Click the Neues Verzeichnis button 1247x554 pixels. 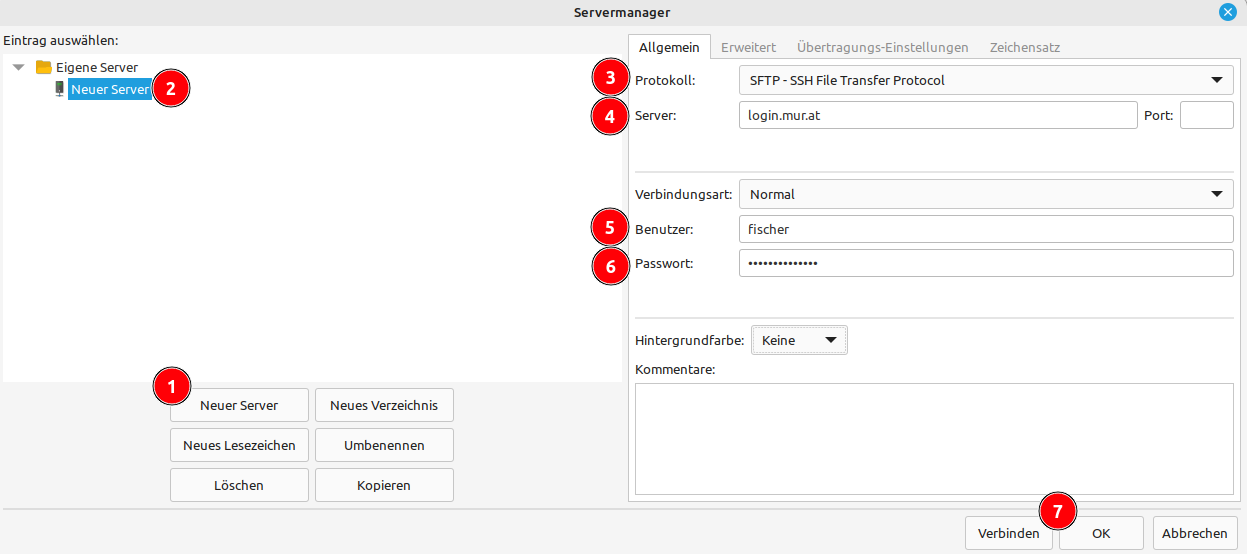[384, 406]
